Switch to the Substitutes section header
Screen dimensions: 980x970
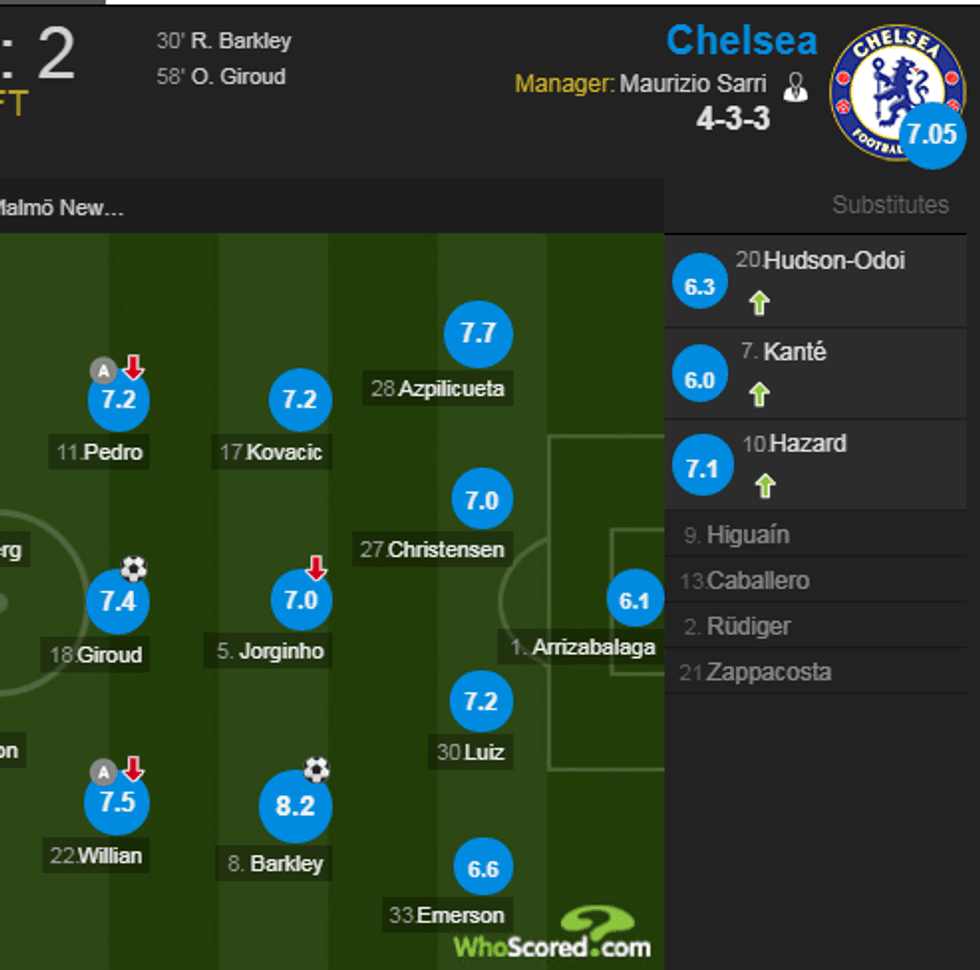click(x=891, y=205)
